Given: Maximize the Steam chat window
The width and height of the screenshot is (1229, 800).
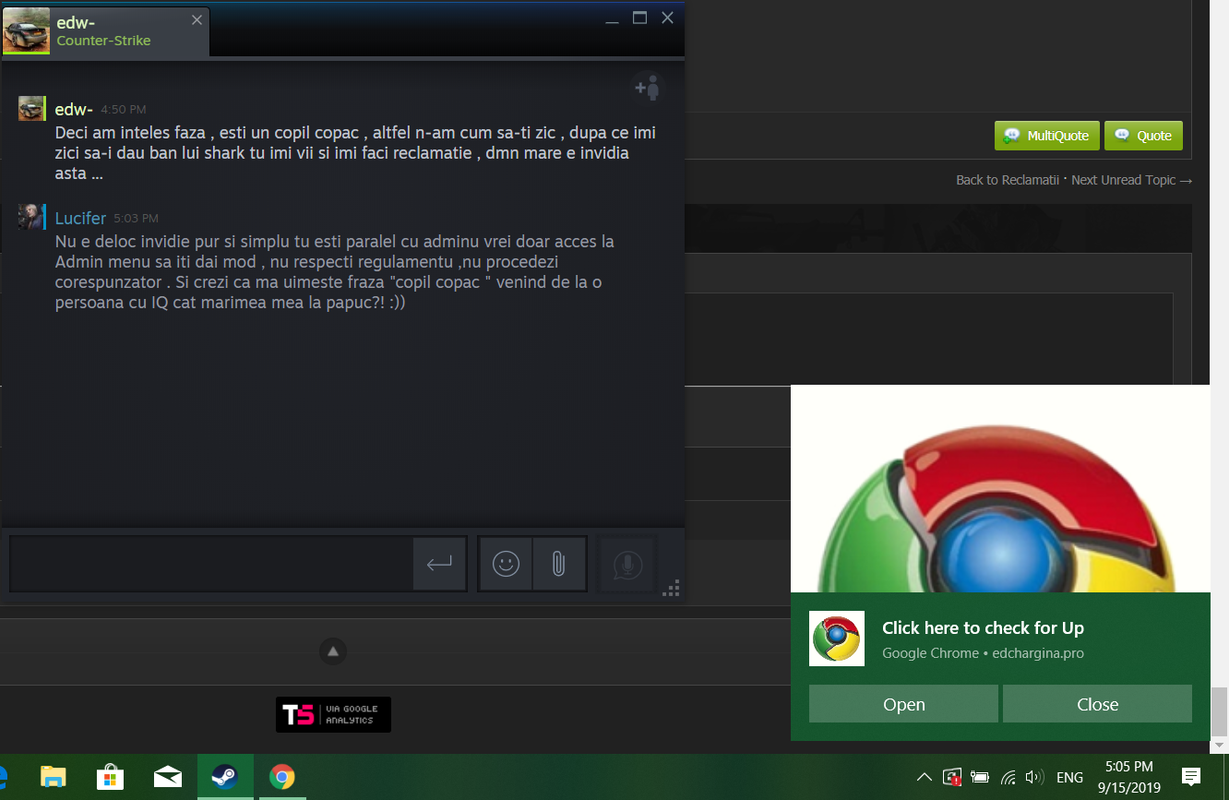Looking at the screenshot, I should coord(640,18).
